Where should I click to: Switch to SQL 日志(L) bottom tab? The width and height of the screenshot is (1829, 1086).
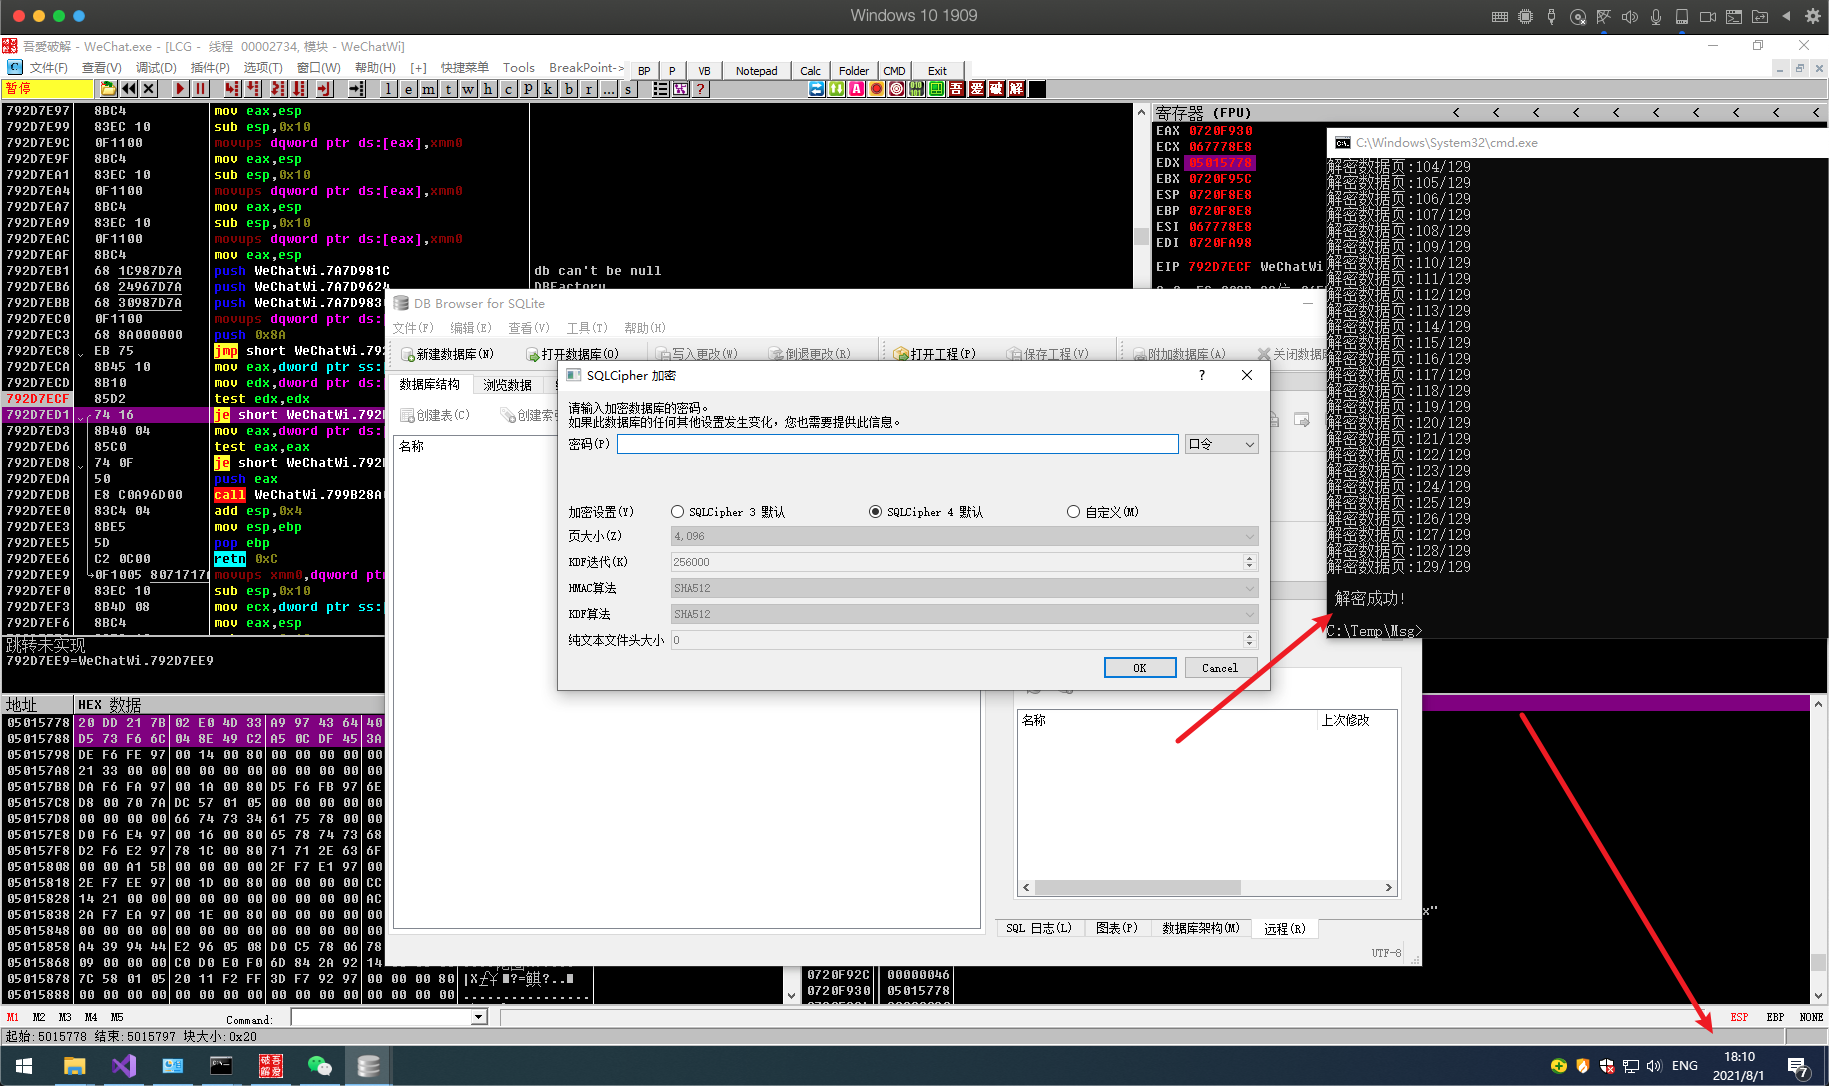[x=1039, y=928]
